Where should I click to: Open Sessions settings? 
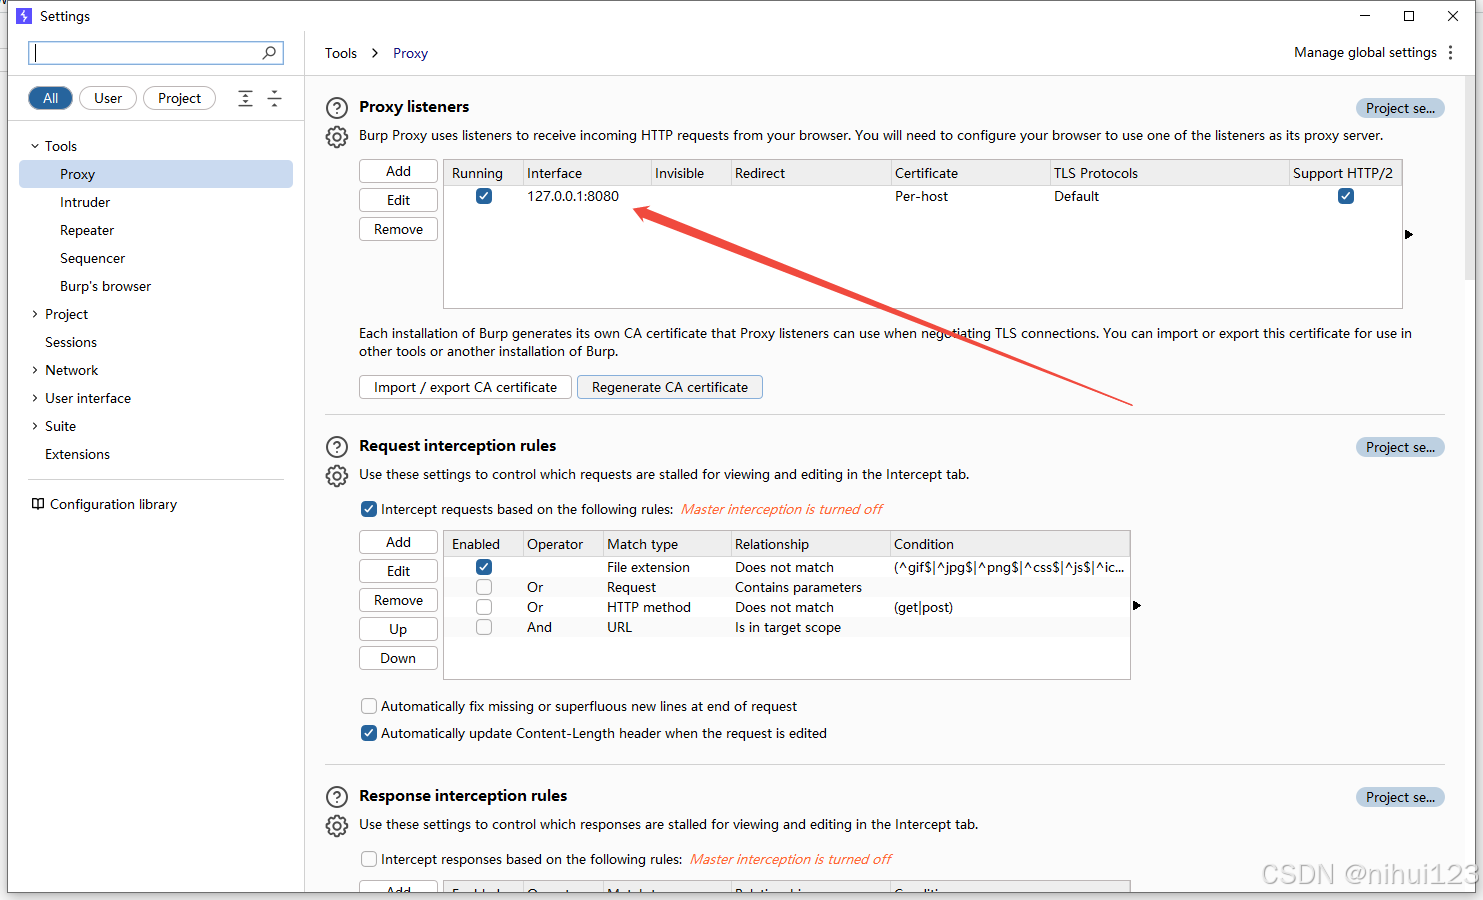pyautogui.click(x=71, y=342)
